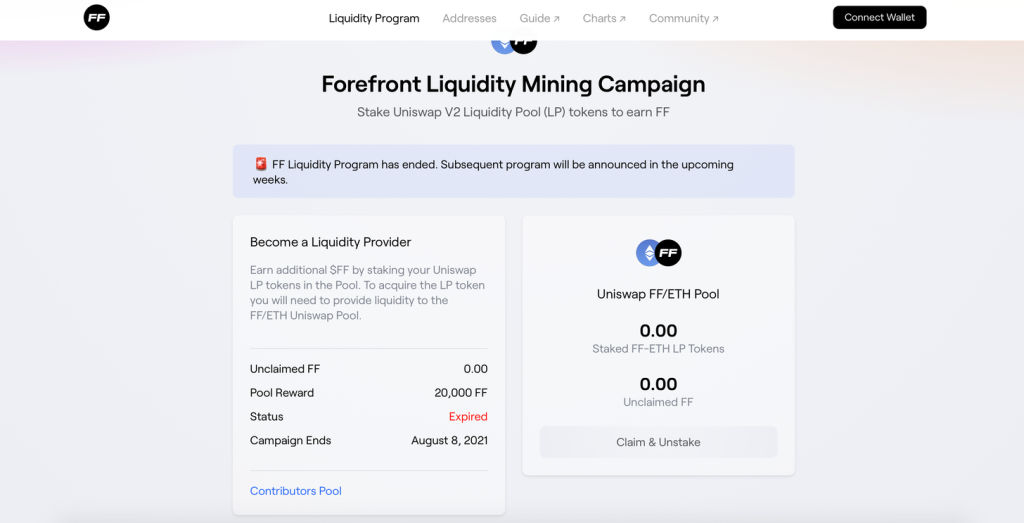The height and width of the screenshot is (523, 1024).
Task: Click the Forefront FF logo in header
Action: point(97,17)
